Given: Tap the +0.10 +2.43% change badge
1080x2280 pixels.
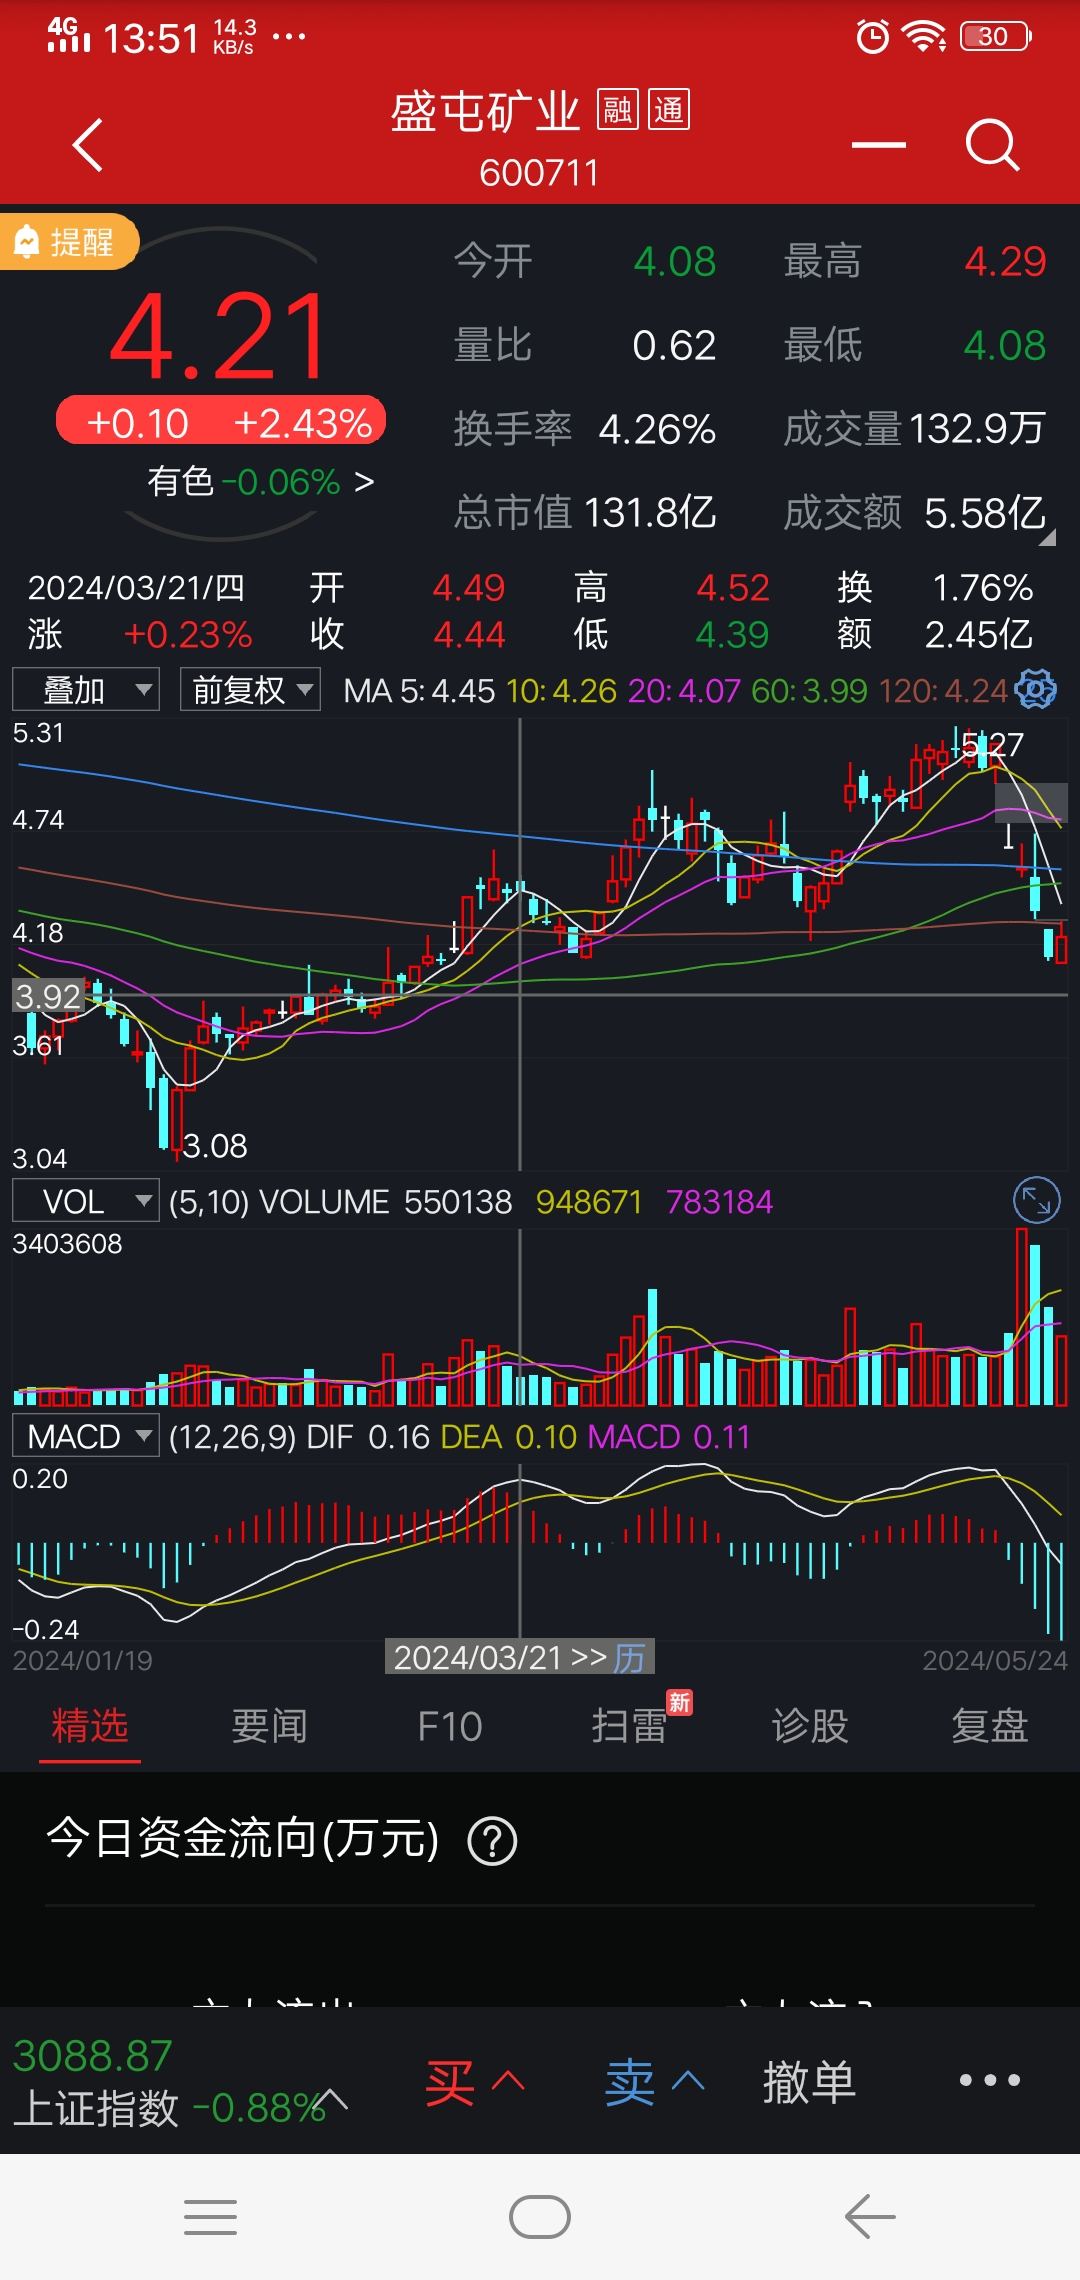Looking at the screenshot, I should click(x=221, y=422).
